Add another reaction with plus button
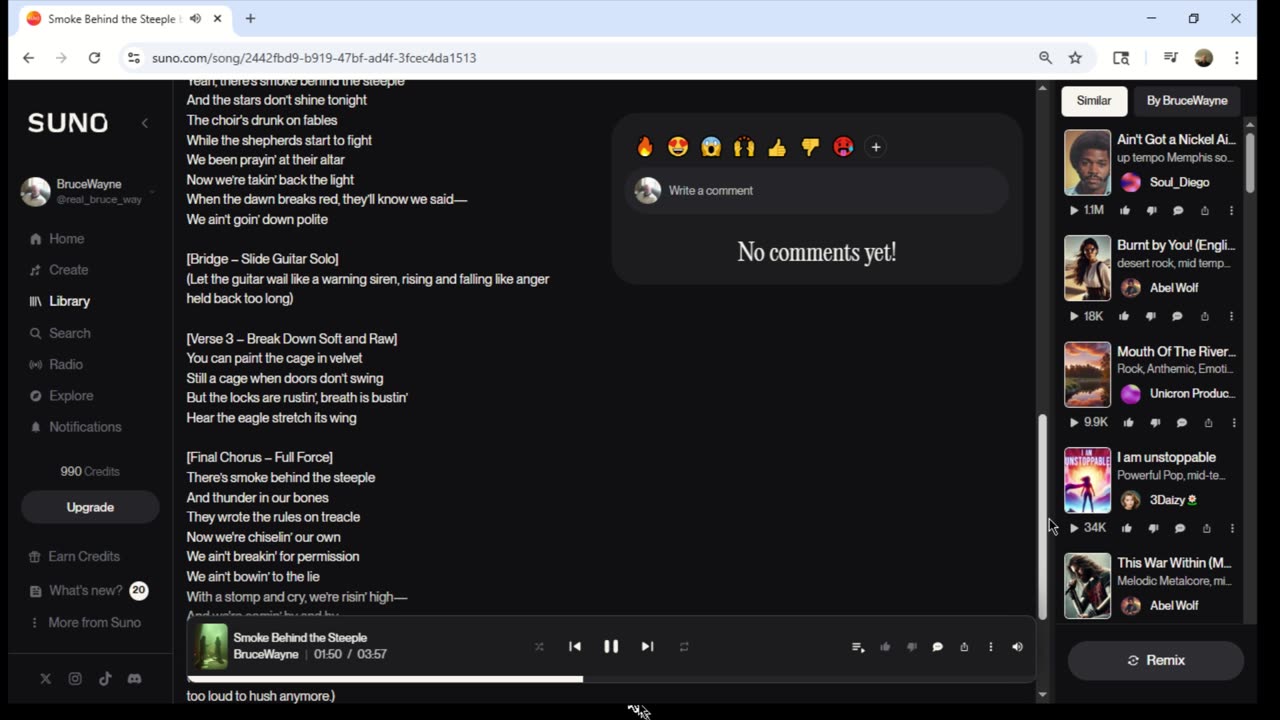Image resolution: width=1280 pixels, height=720 pixels. click(x=876, y=147)
